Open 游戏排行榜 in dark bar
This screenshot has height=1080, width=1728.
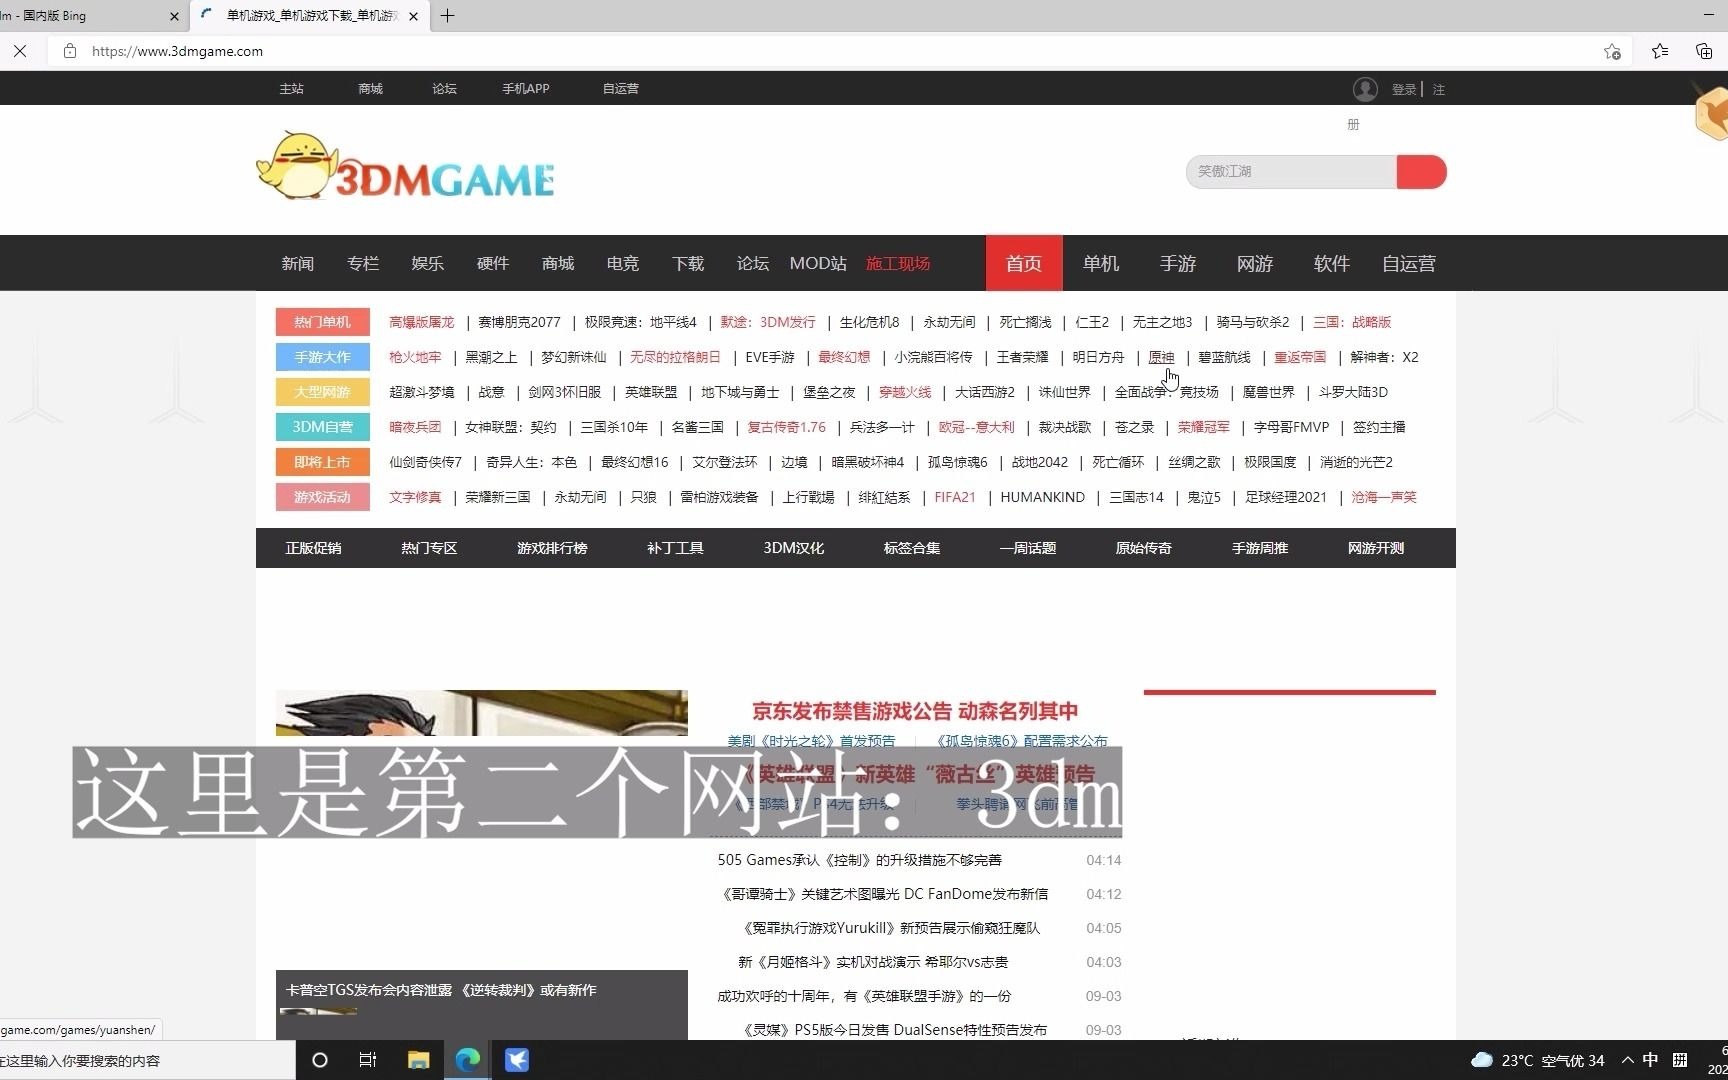point(552,548)
